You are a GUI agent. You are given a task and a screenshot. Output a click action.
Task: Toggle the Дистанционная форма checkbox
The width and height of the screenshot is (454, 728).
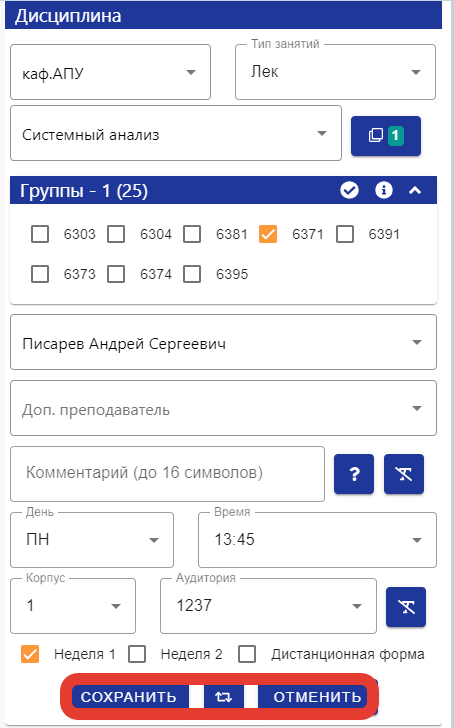point(247,654)
